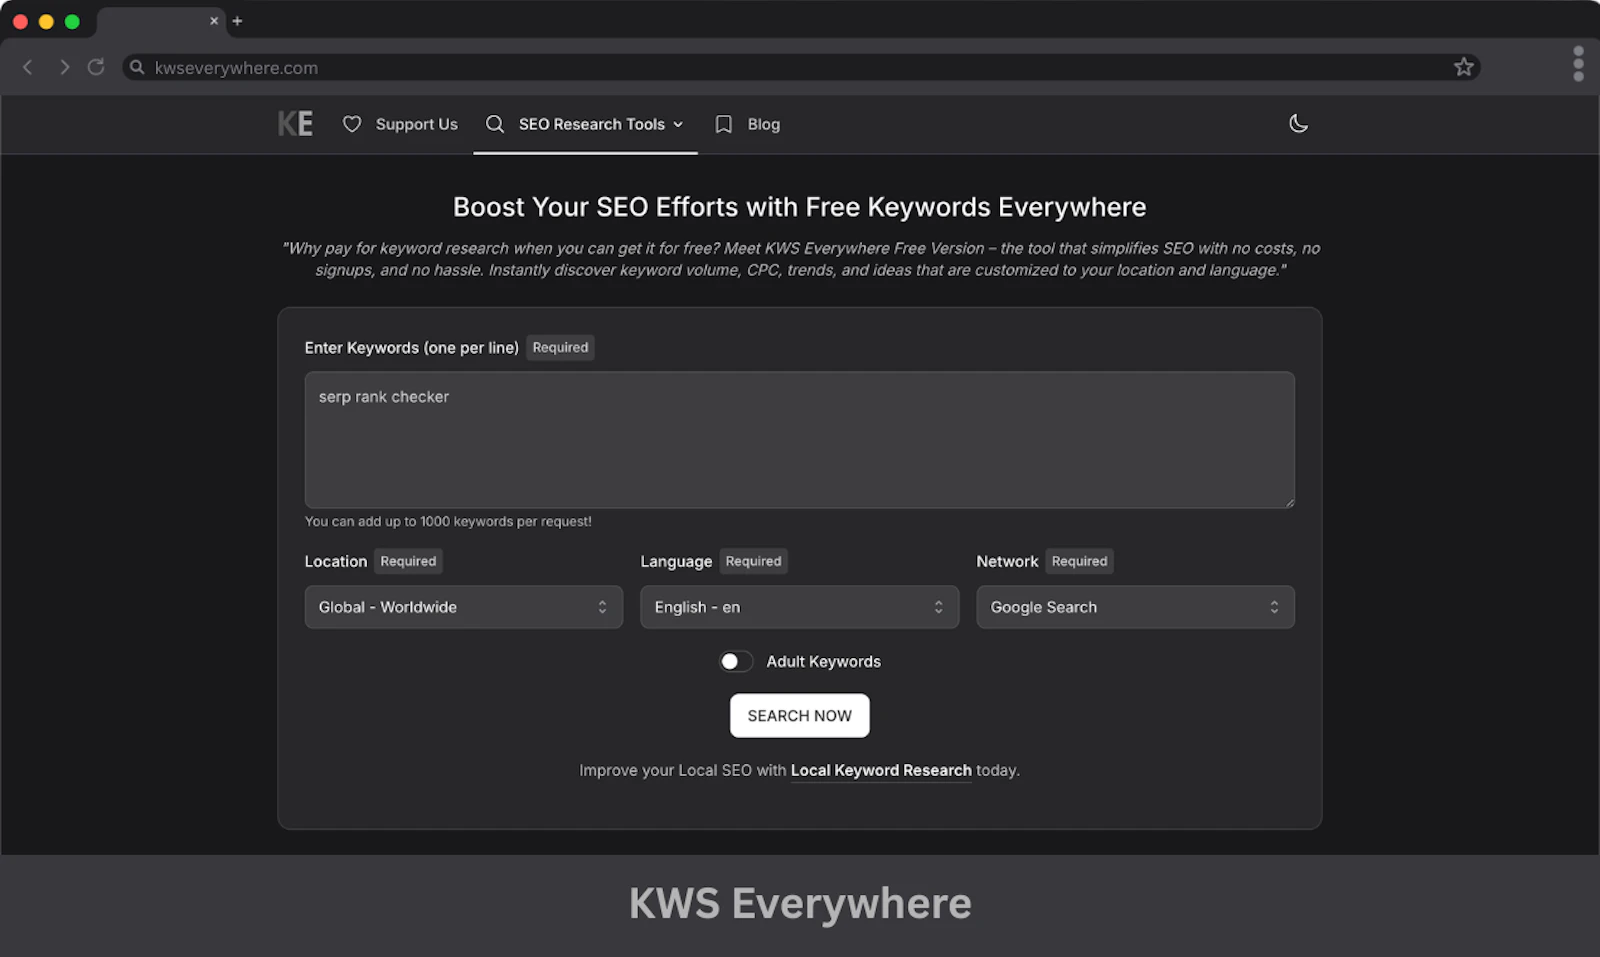Click the 'Enter Keywords (one per line)' label
Image resolution: width=1600 pixels, height=957 pixels.
[x=412, y=347]
